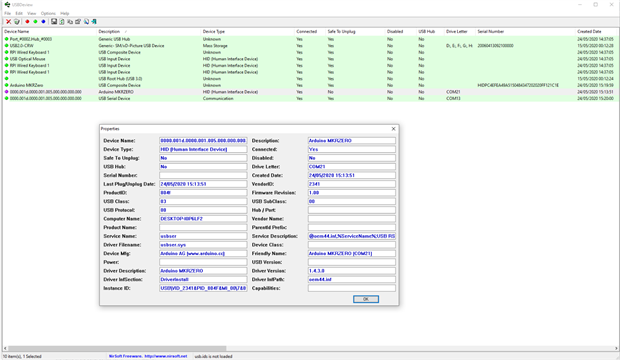Viewport: 620px width, 360px height.
Task: Click the Refresh toolbar icon
Action: 62,22
